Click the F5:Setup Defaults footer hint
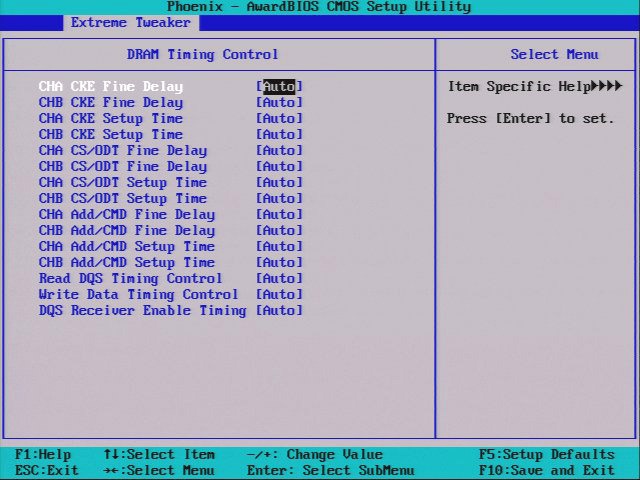This screenshot has height=480, width=640. [547, 455]
